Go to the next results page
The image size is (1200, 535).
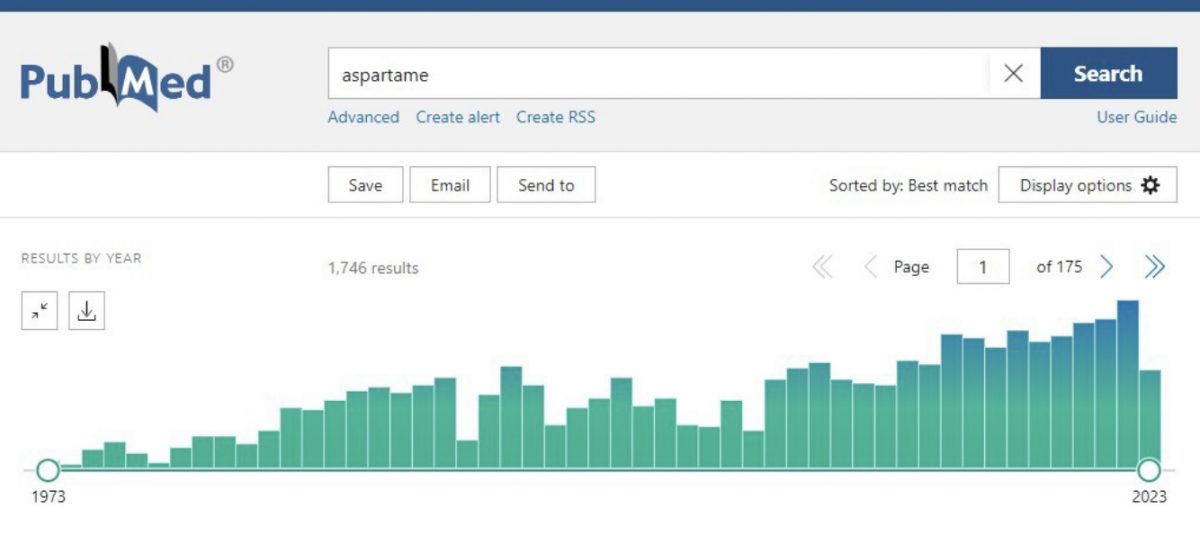1107,267
